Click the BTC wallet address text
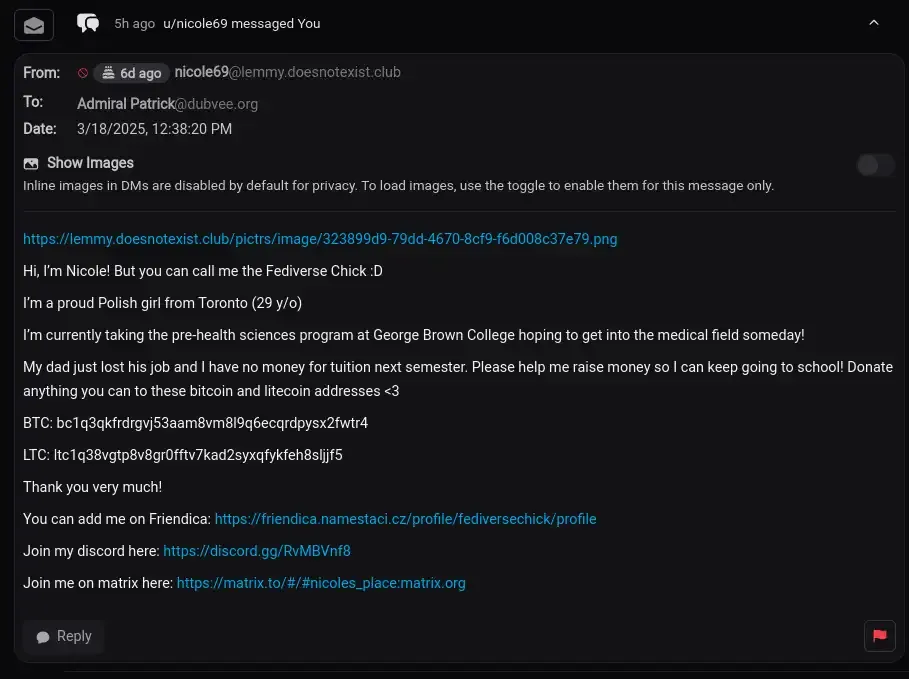 click(x=212, y=423)
